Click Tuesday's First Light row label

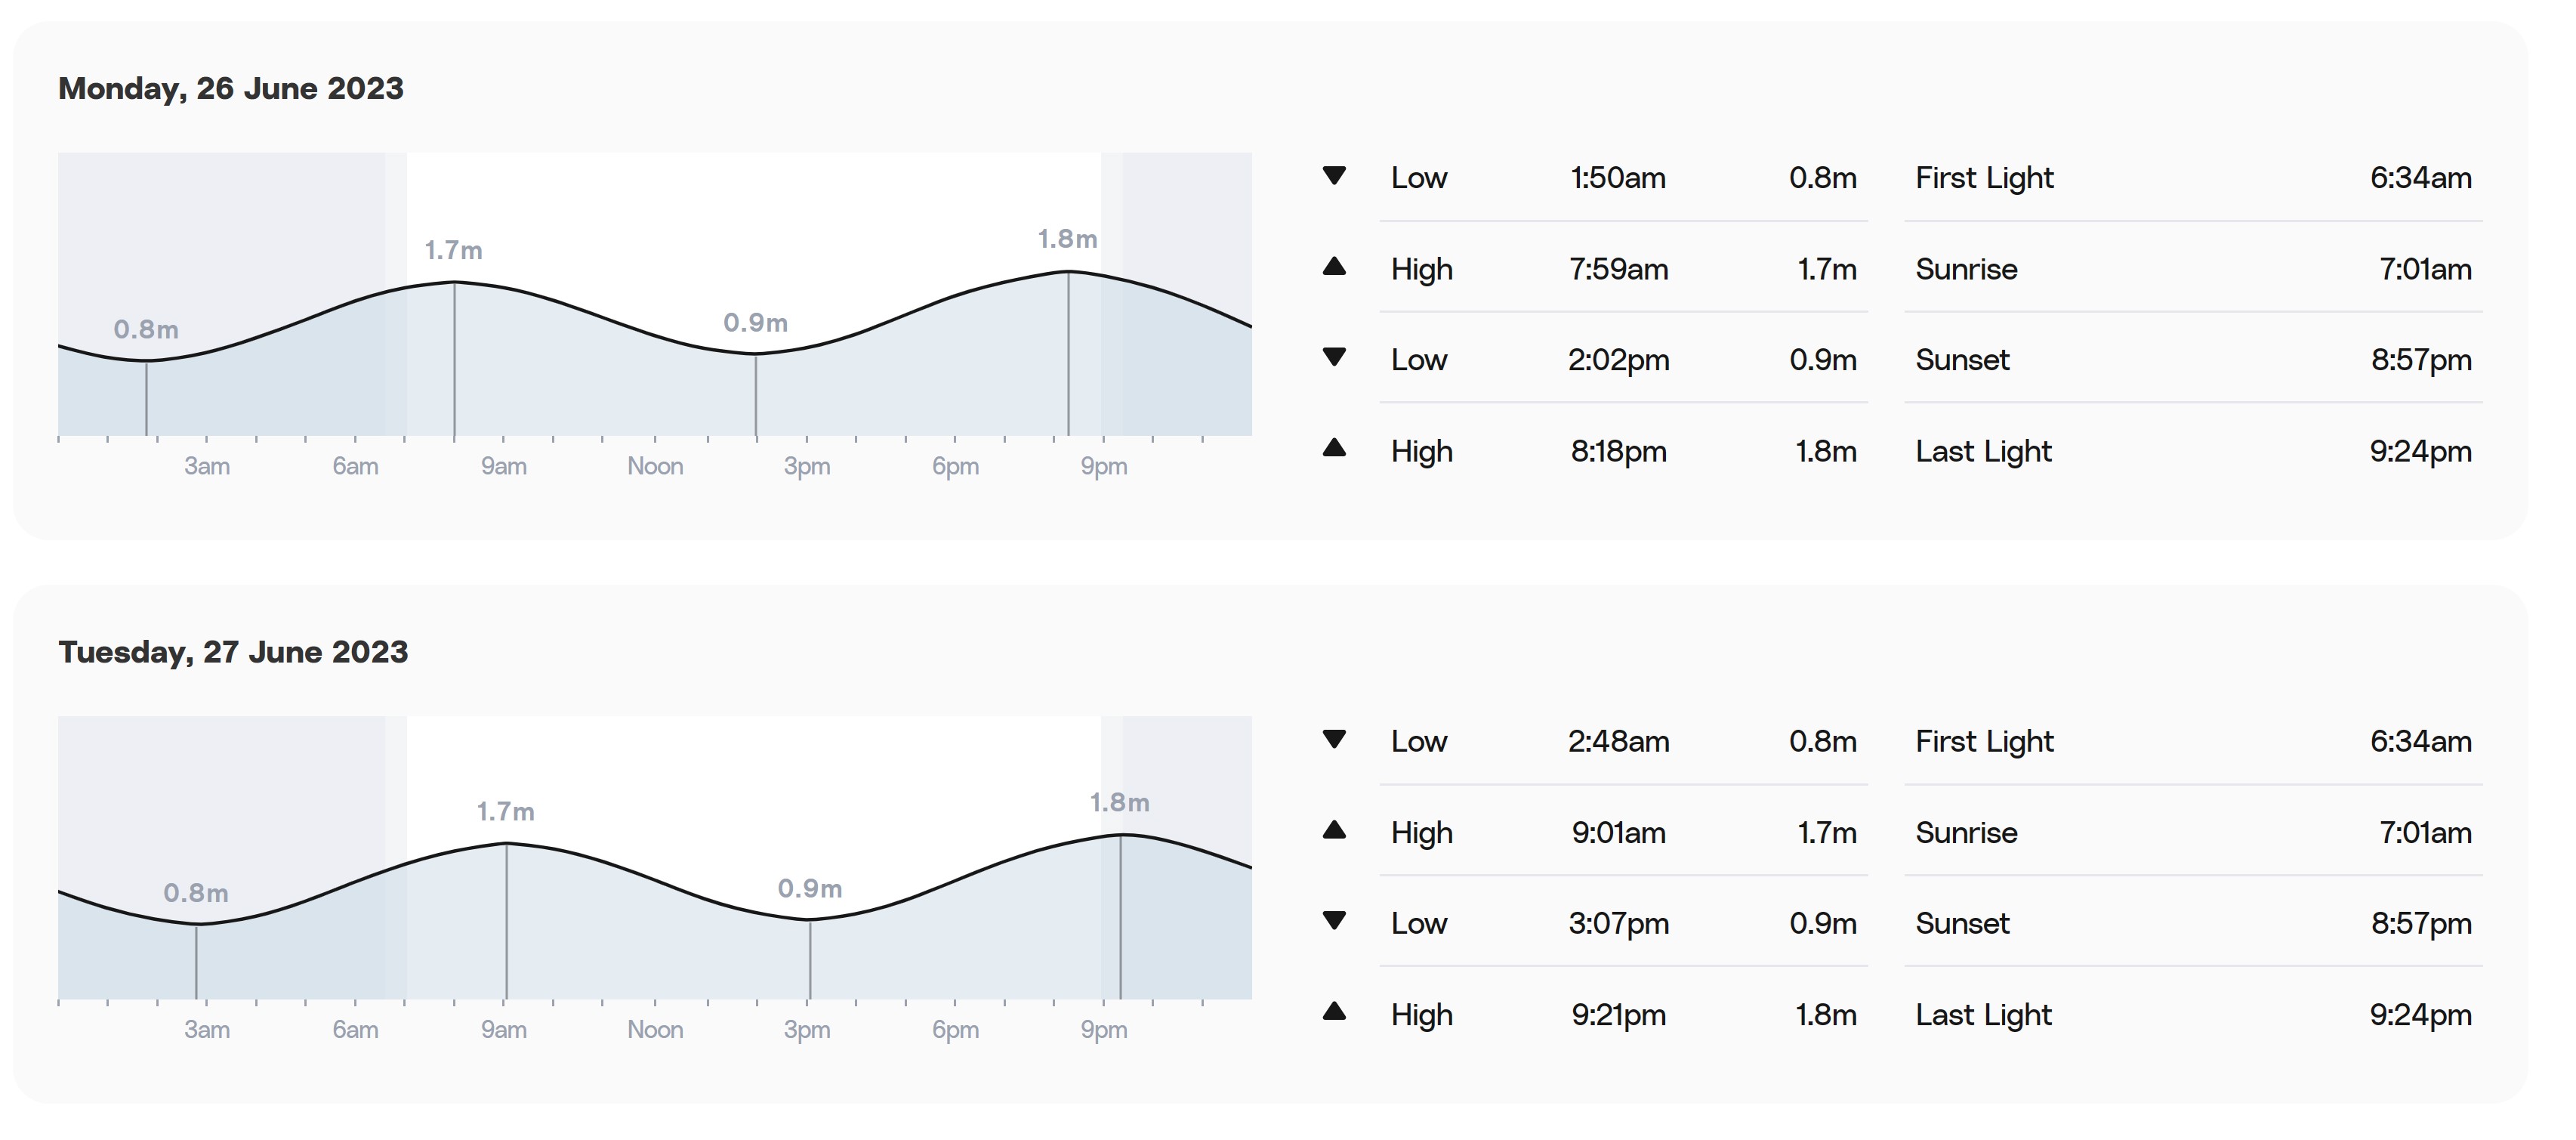pos(1984,741)
